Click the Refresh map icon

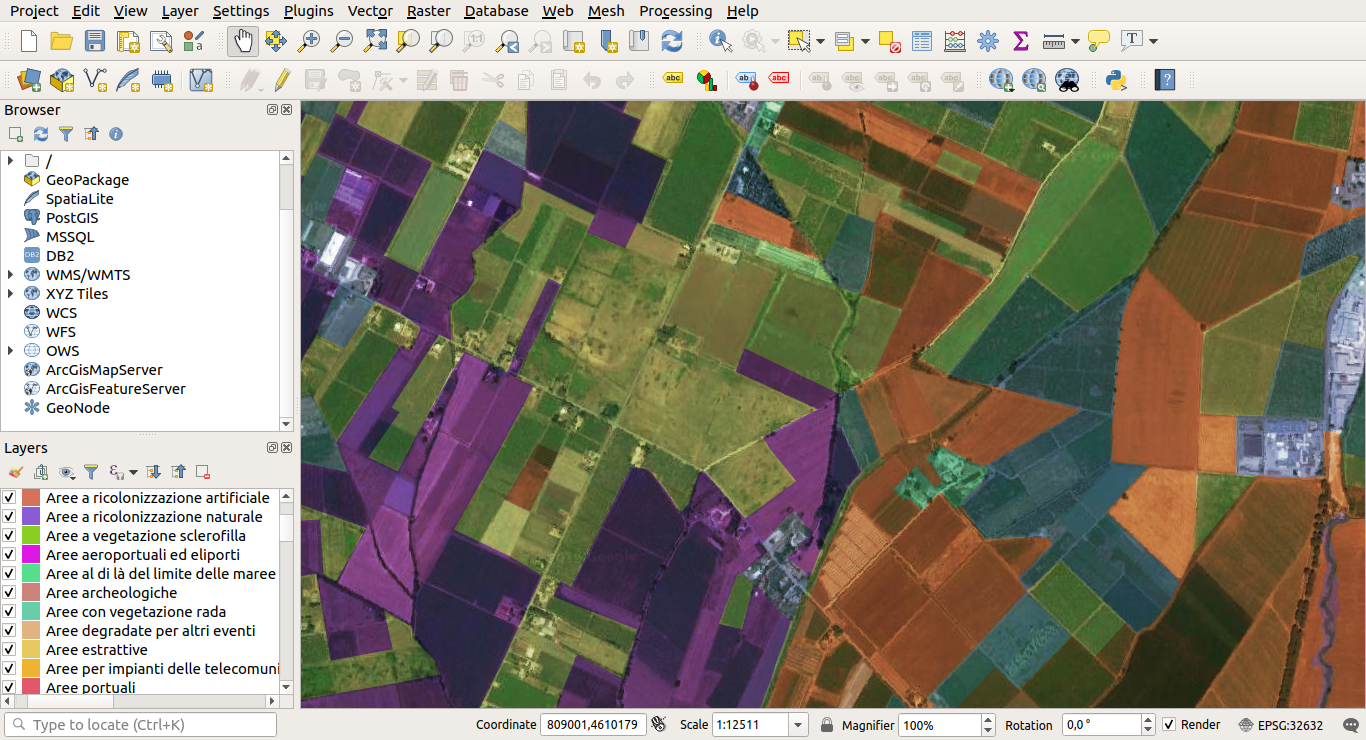tap(672, 41)
